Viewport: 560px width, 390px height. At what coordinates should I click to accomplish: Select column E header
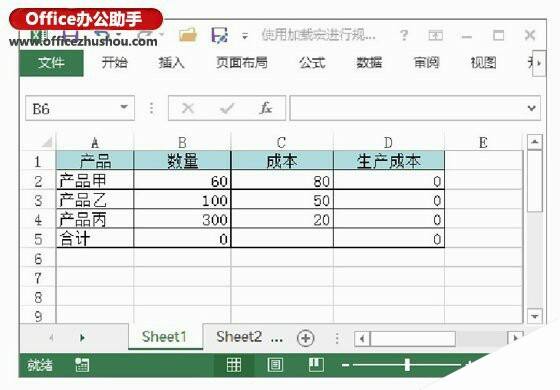pyautogui.click(x=484, y=143)
